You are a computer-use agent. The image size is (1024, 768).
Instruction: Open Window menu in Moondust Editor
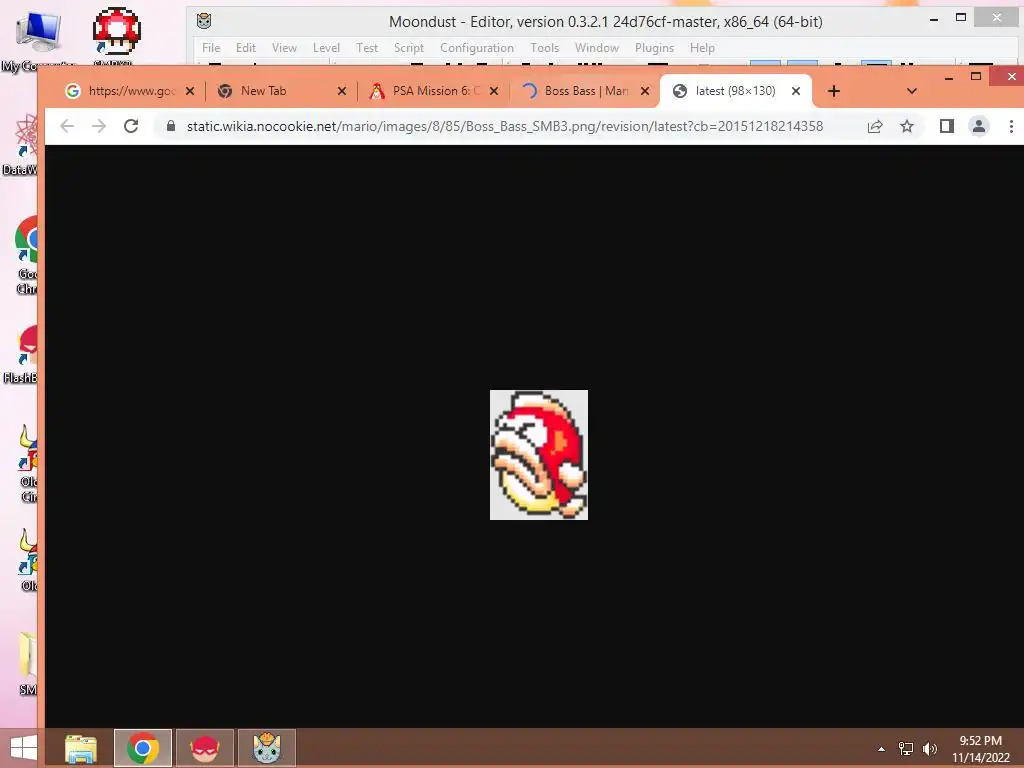597,48
